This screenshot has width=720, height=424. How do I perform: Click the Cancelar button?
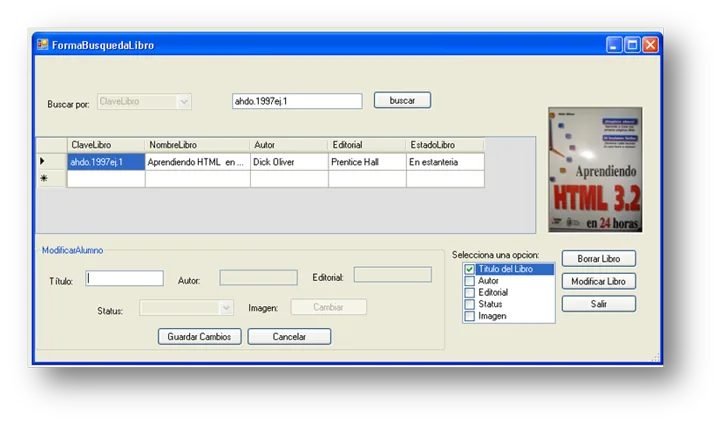coord(289,336)
